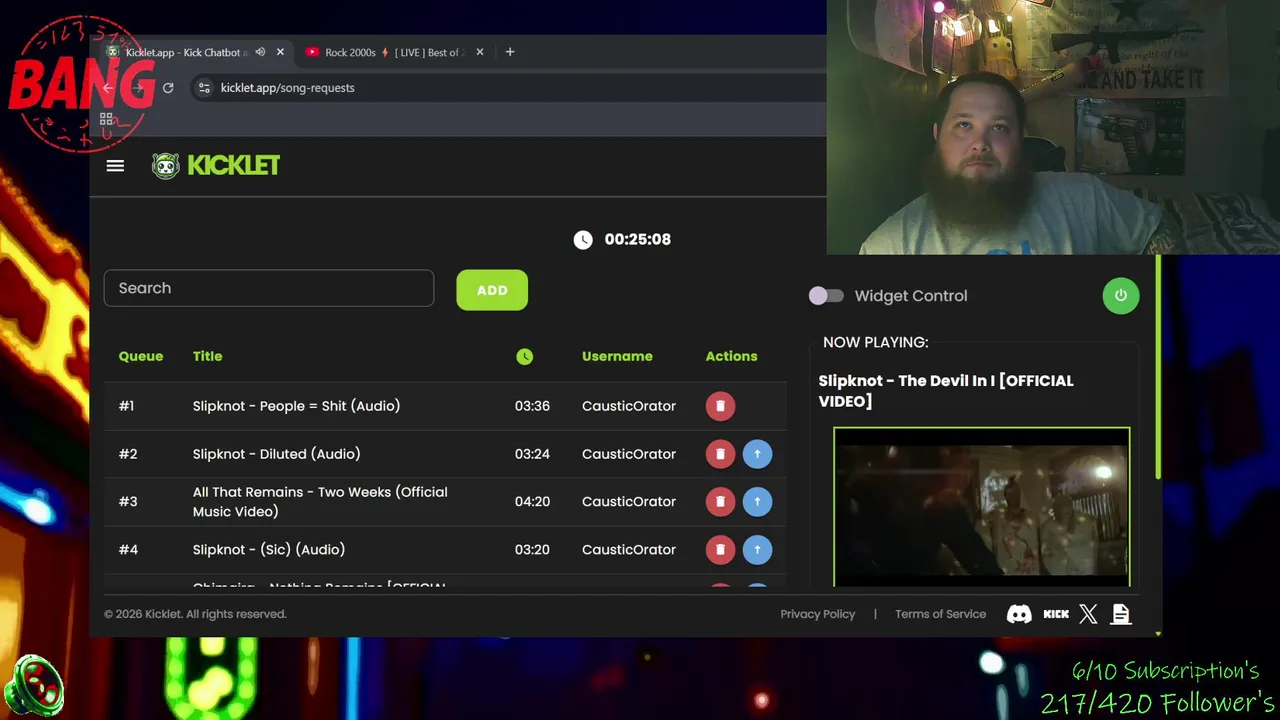The width and height of the screenshot is (1280, 720).
Task: Open a new browser tab
Action: [x=510, y=52]
